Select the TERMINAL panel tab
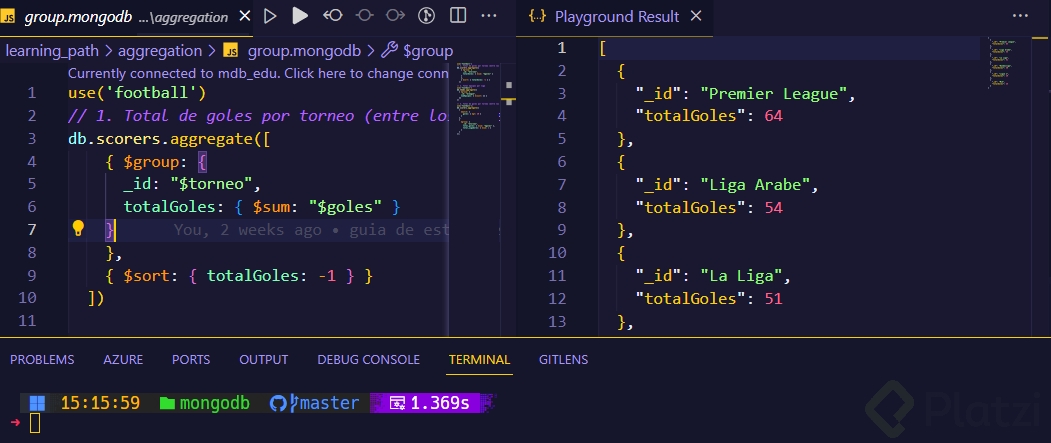The image size is (1051, 443). (479, 360)
